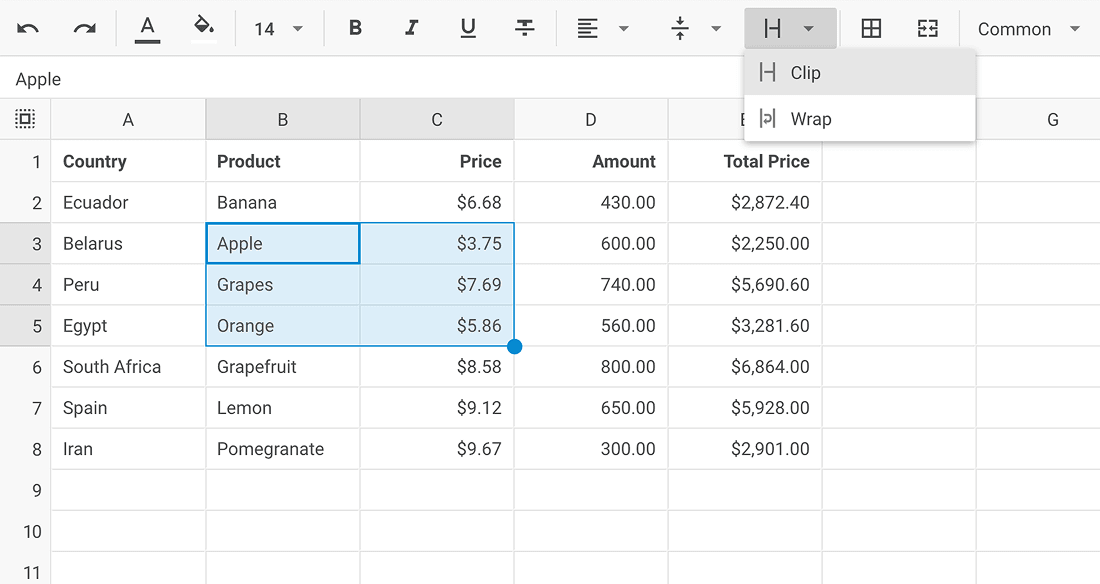Toggle italic formatting
Viewport: 1100px width, 584px height.
coord(412,28)
